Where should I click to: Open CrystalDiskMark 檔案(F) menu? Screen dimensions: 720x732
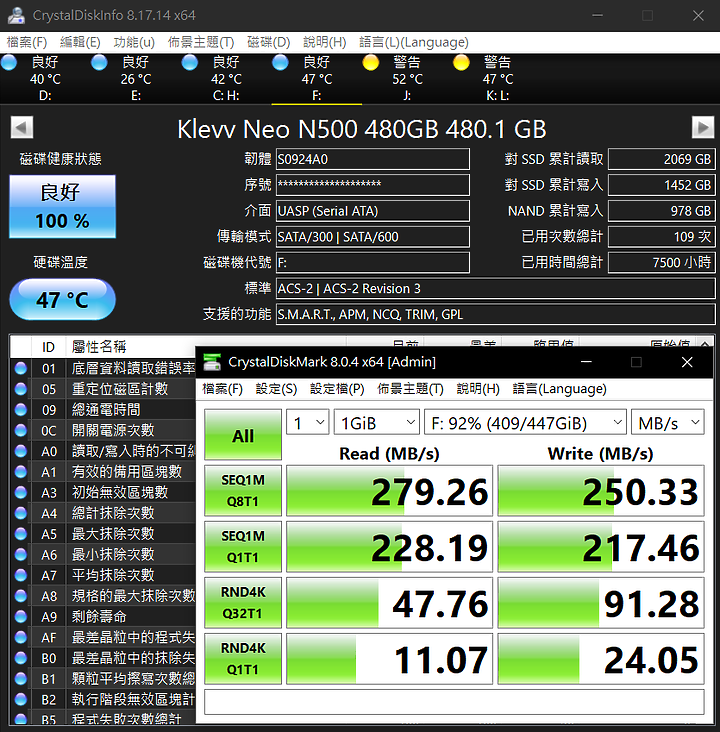click(222, 389)
